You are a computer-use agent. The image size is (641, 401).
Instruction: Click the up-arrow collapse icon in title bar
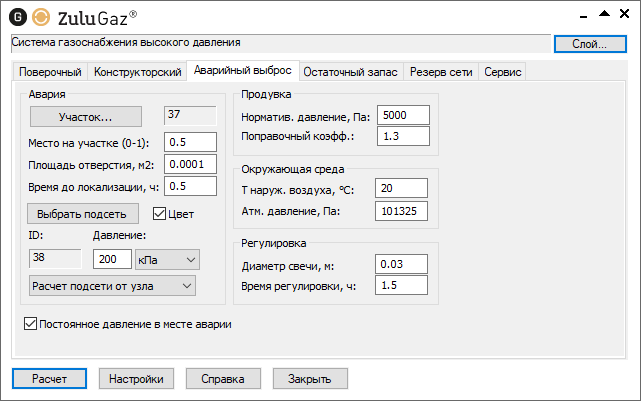pyautogui.click(x=604, y=14)
